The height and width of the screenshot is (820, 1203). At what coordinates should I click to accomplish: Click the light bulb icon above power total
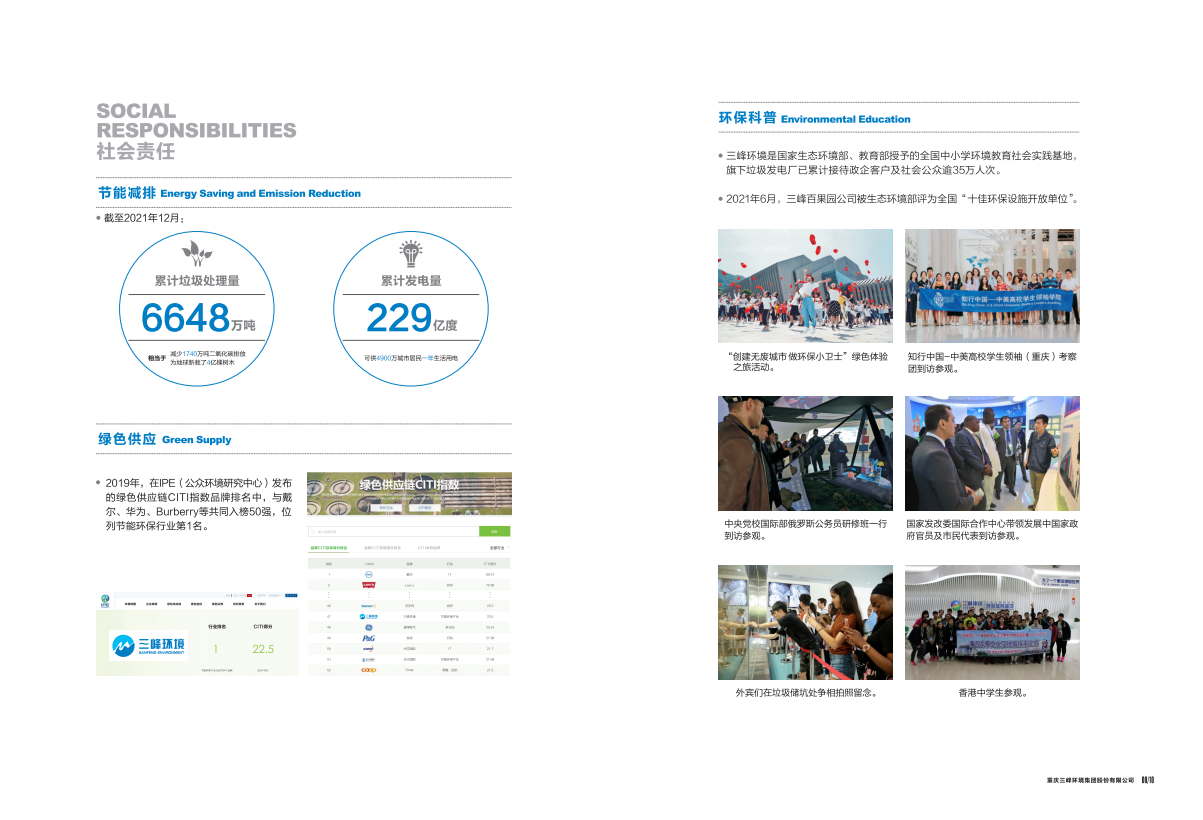(x=410, y=252)
